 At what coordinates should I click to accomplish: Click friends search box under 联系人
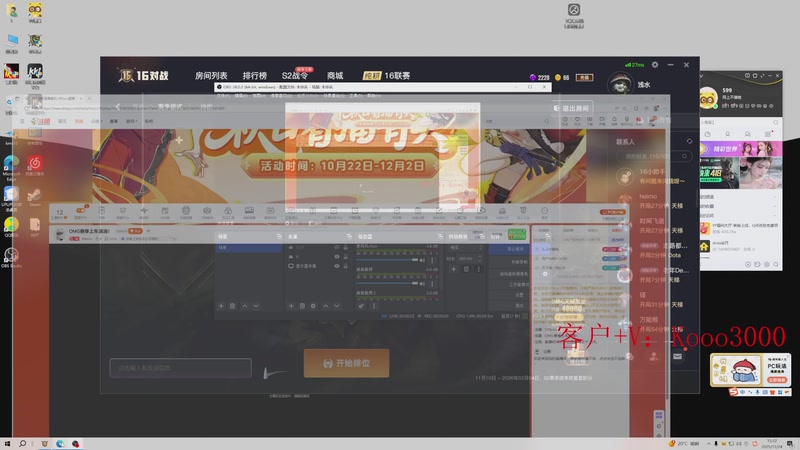654,156
